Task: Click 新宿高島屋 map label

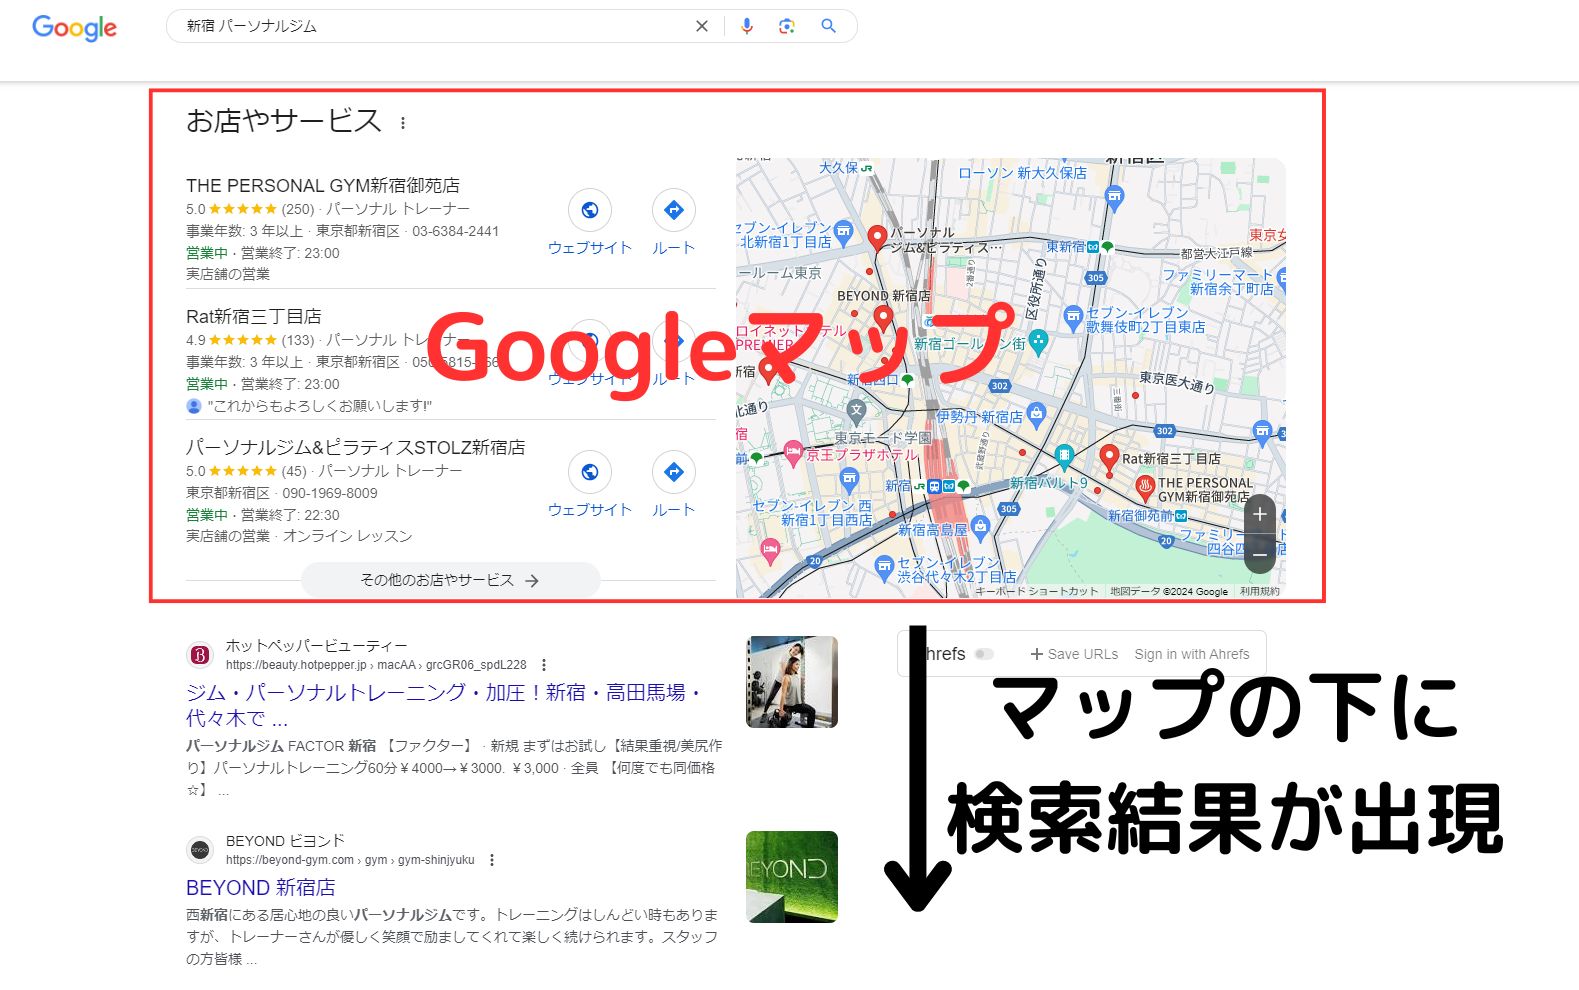Action: (x=933, y=530)
